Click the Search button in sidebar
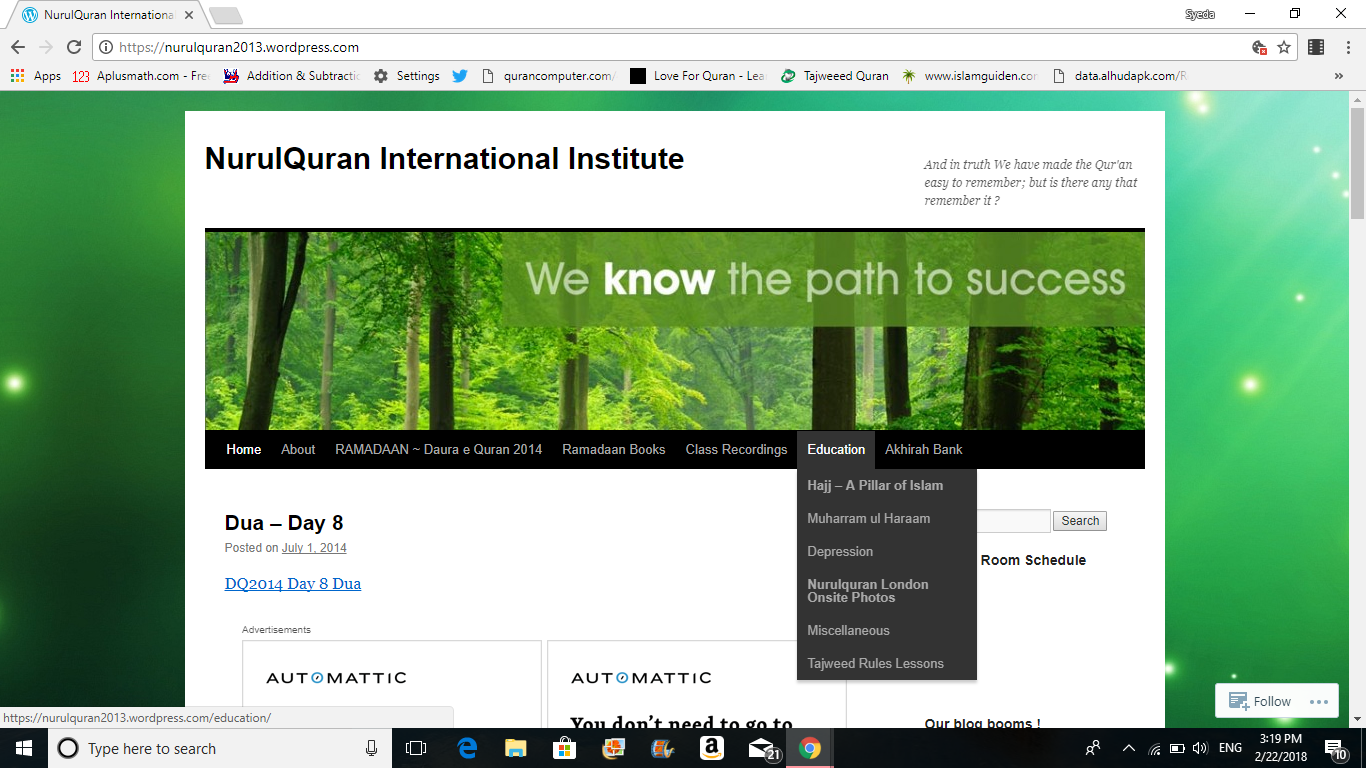The width and height of the screenshot is (1366, 768). (x=1080, y=521)
